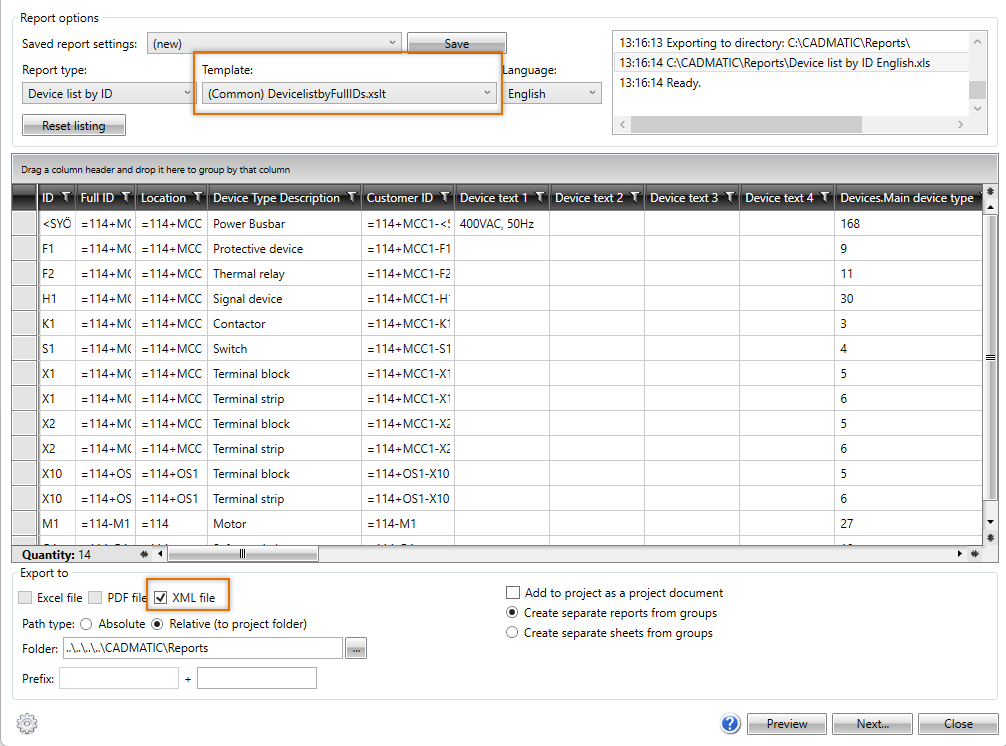This screenshot has width=1006, height=746.
Task: Click filter icon on Device text 1 column
Action: [539, 198]
